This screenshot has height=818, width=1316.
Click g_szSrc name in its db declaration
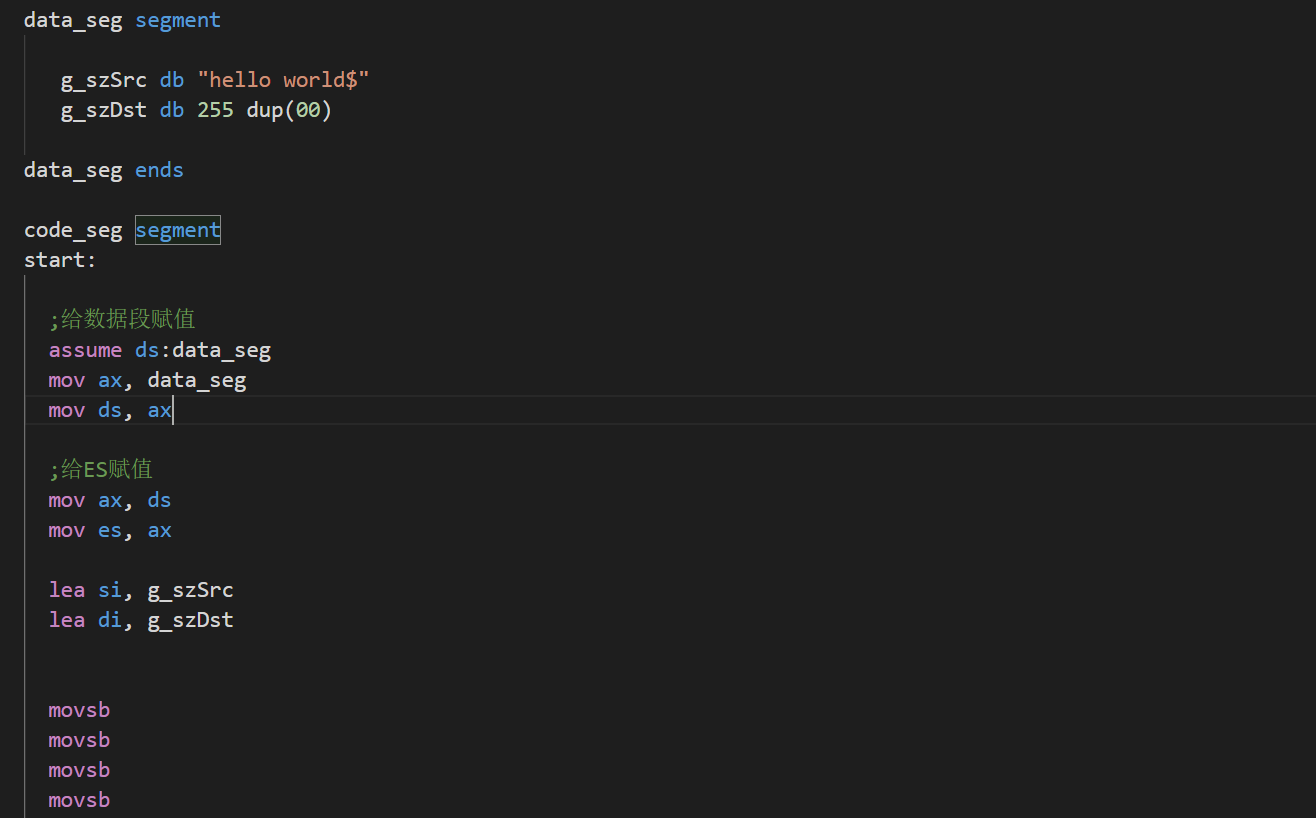tap(104, 80)
